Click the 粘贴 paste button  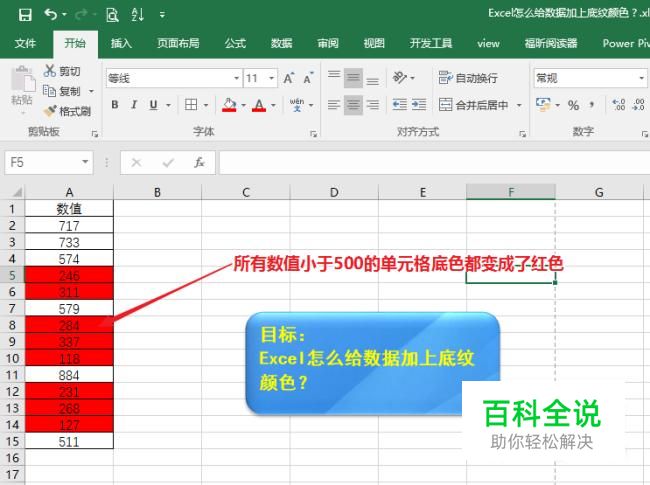22,86
